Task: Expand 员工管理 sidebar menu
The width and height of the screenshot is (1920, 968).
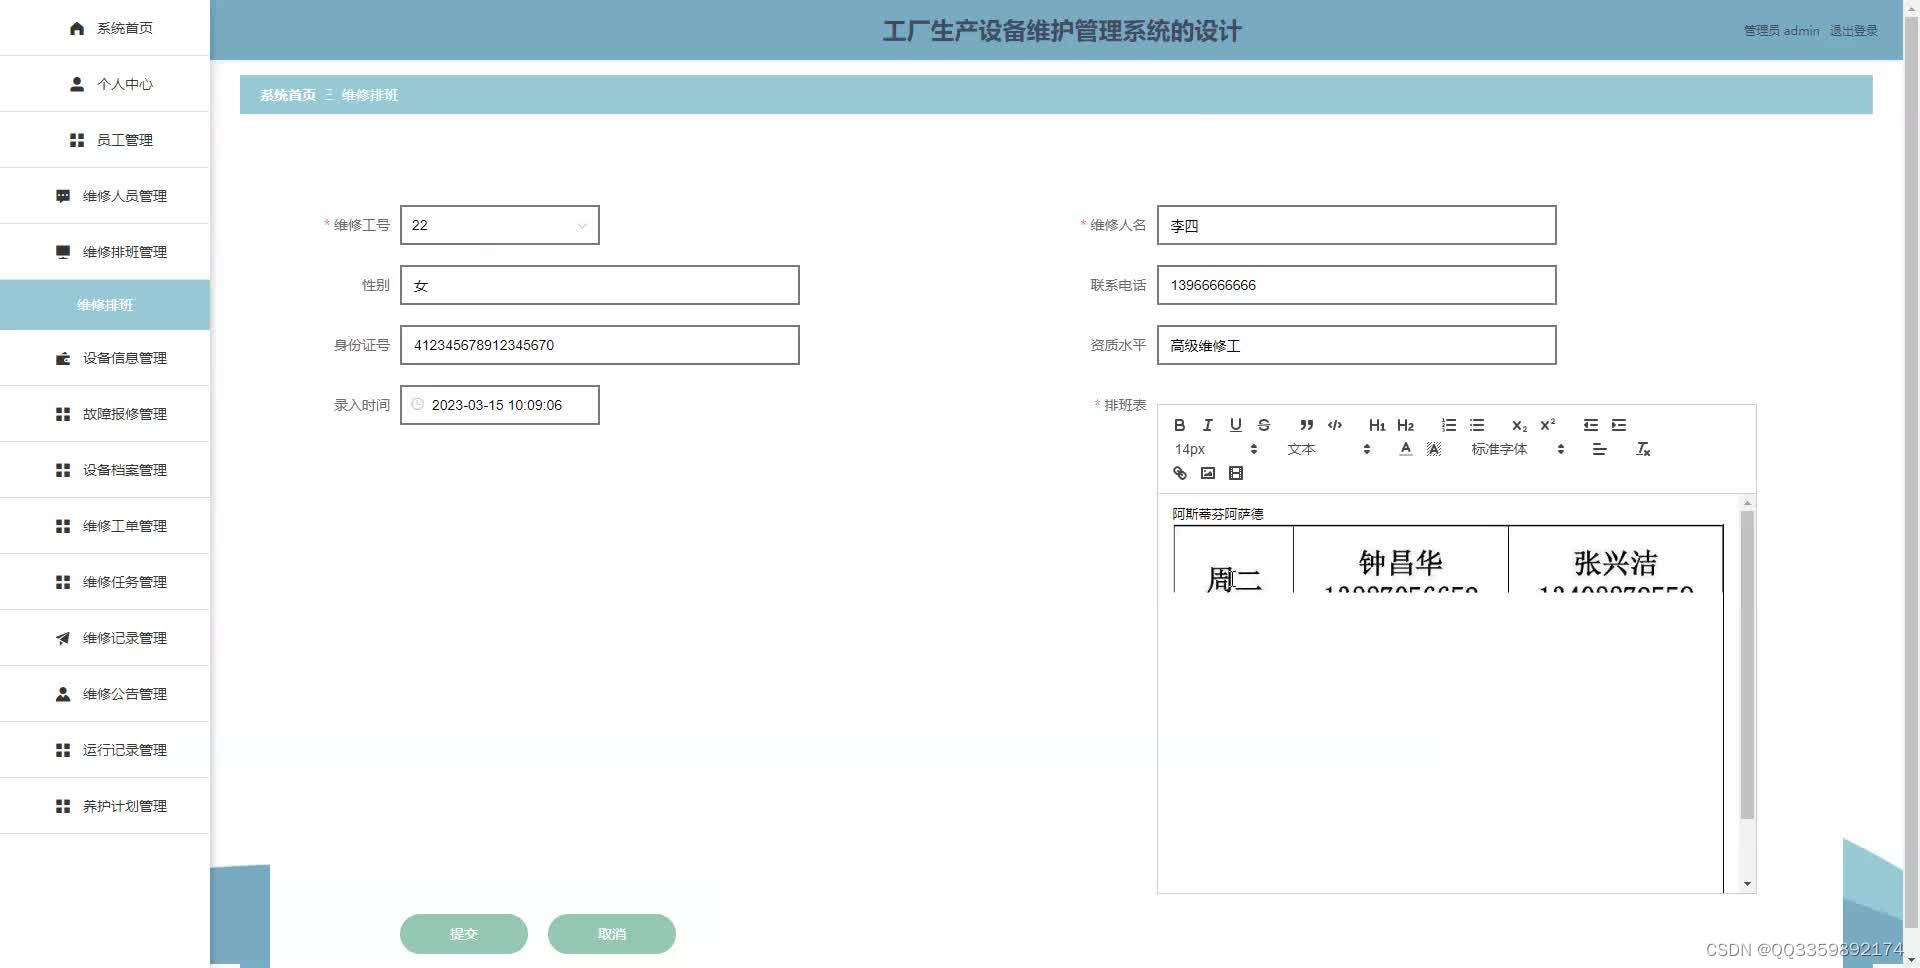Action: click(x=105, y=140)
